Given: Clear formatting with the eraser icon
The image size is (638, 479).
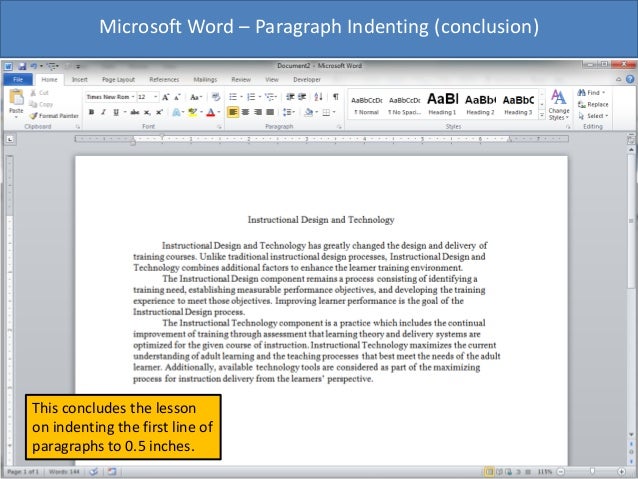Looking at the screenshot, I should (216, 97).
